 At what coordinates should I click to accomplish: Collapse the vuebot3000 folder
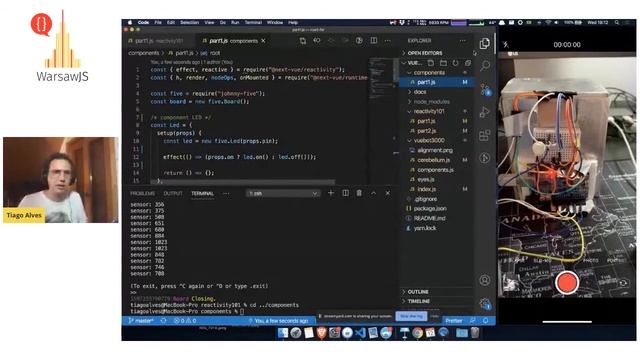(x=429, y=140)
